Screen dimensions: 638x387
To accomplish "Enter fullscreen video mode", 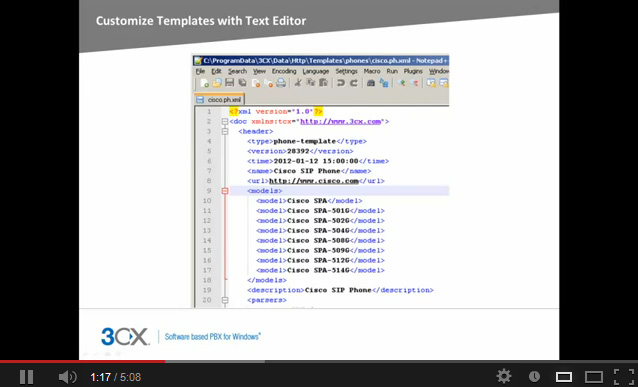I will (624, 377).
